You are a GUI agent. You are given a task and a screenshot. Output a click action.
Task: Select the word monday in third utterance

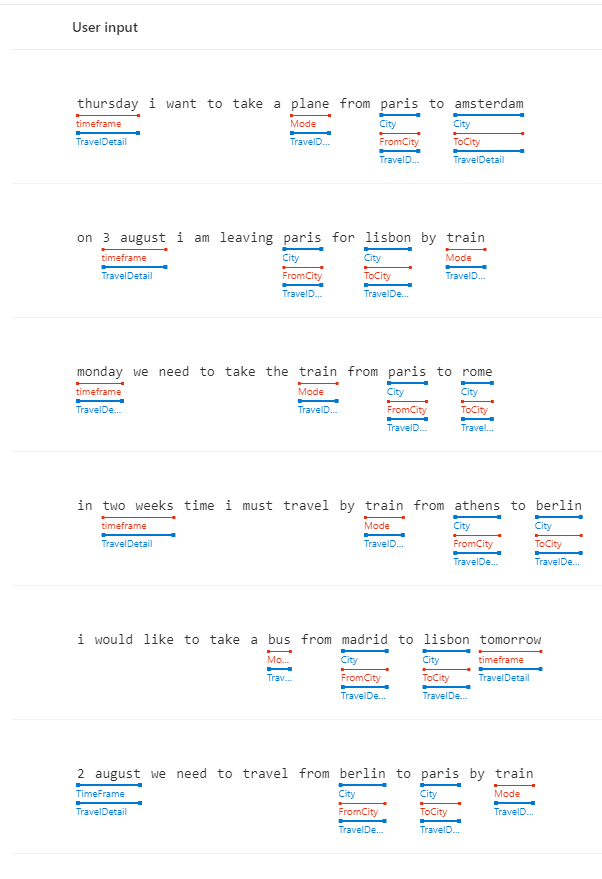pyautogui.click(x=100, y=372)
